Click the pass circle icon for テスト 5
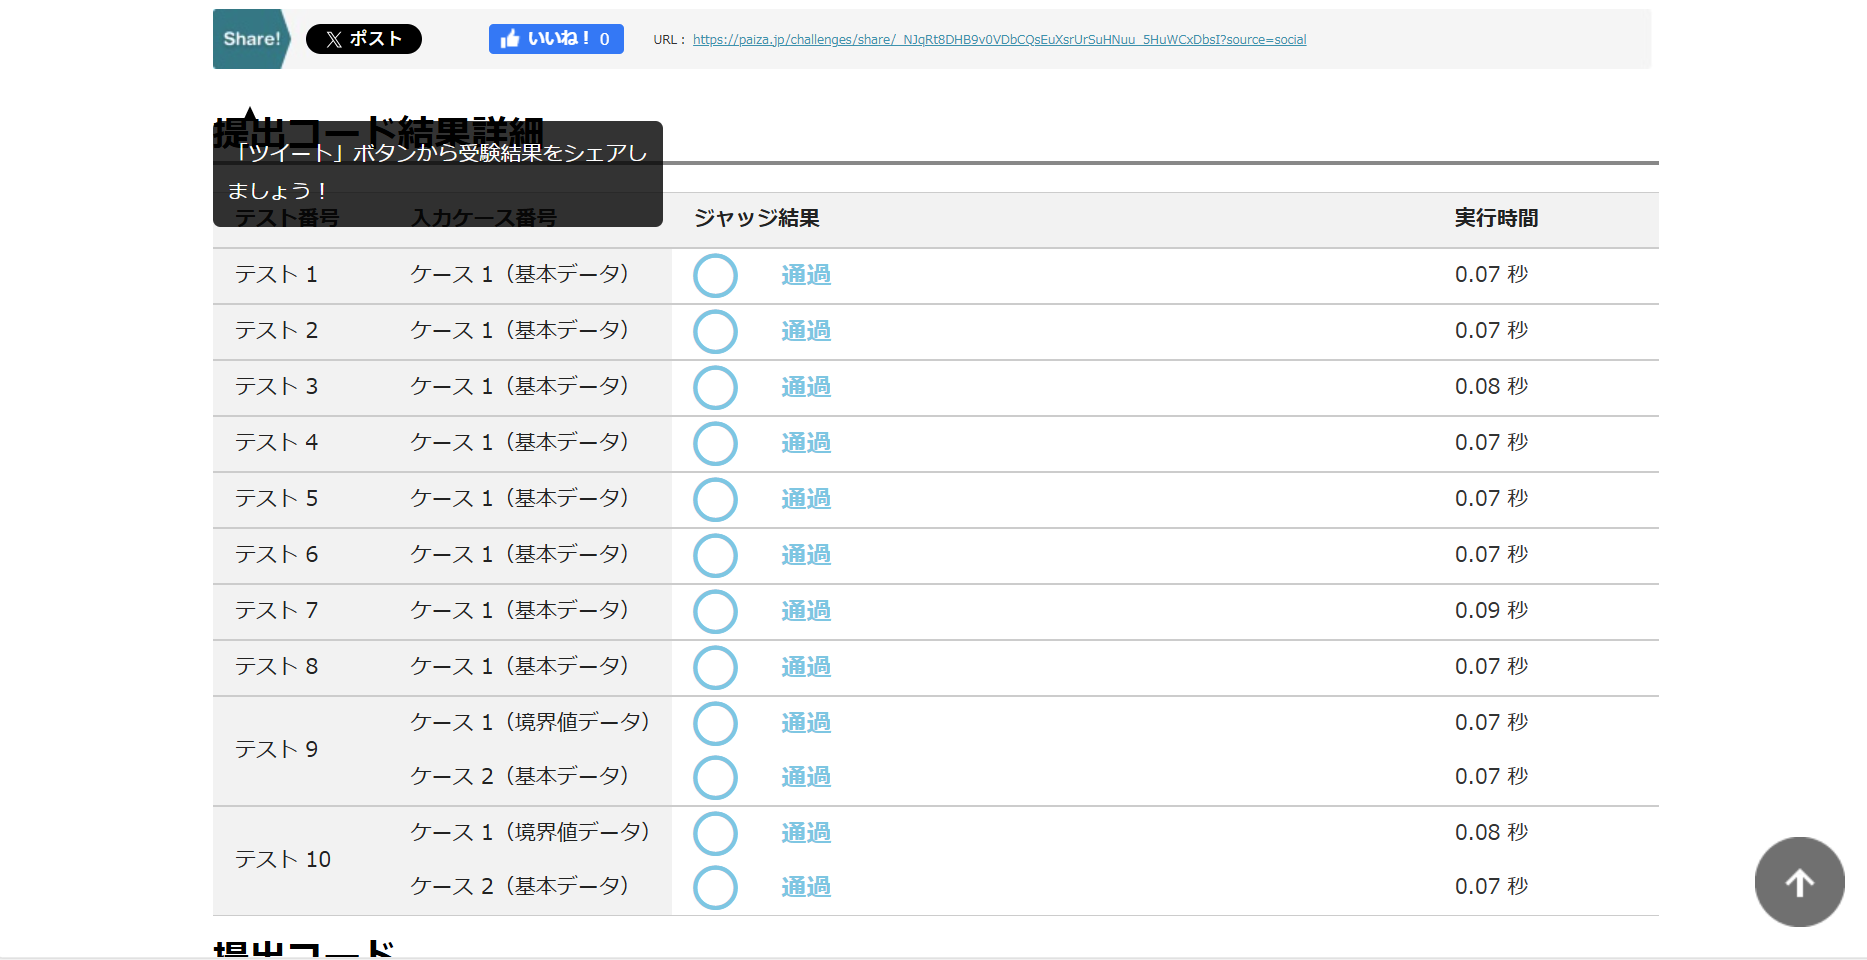The width and height of the screenshot is (1867, 960). pos(715,500)
